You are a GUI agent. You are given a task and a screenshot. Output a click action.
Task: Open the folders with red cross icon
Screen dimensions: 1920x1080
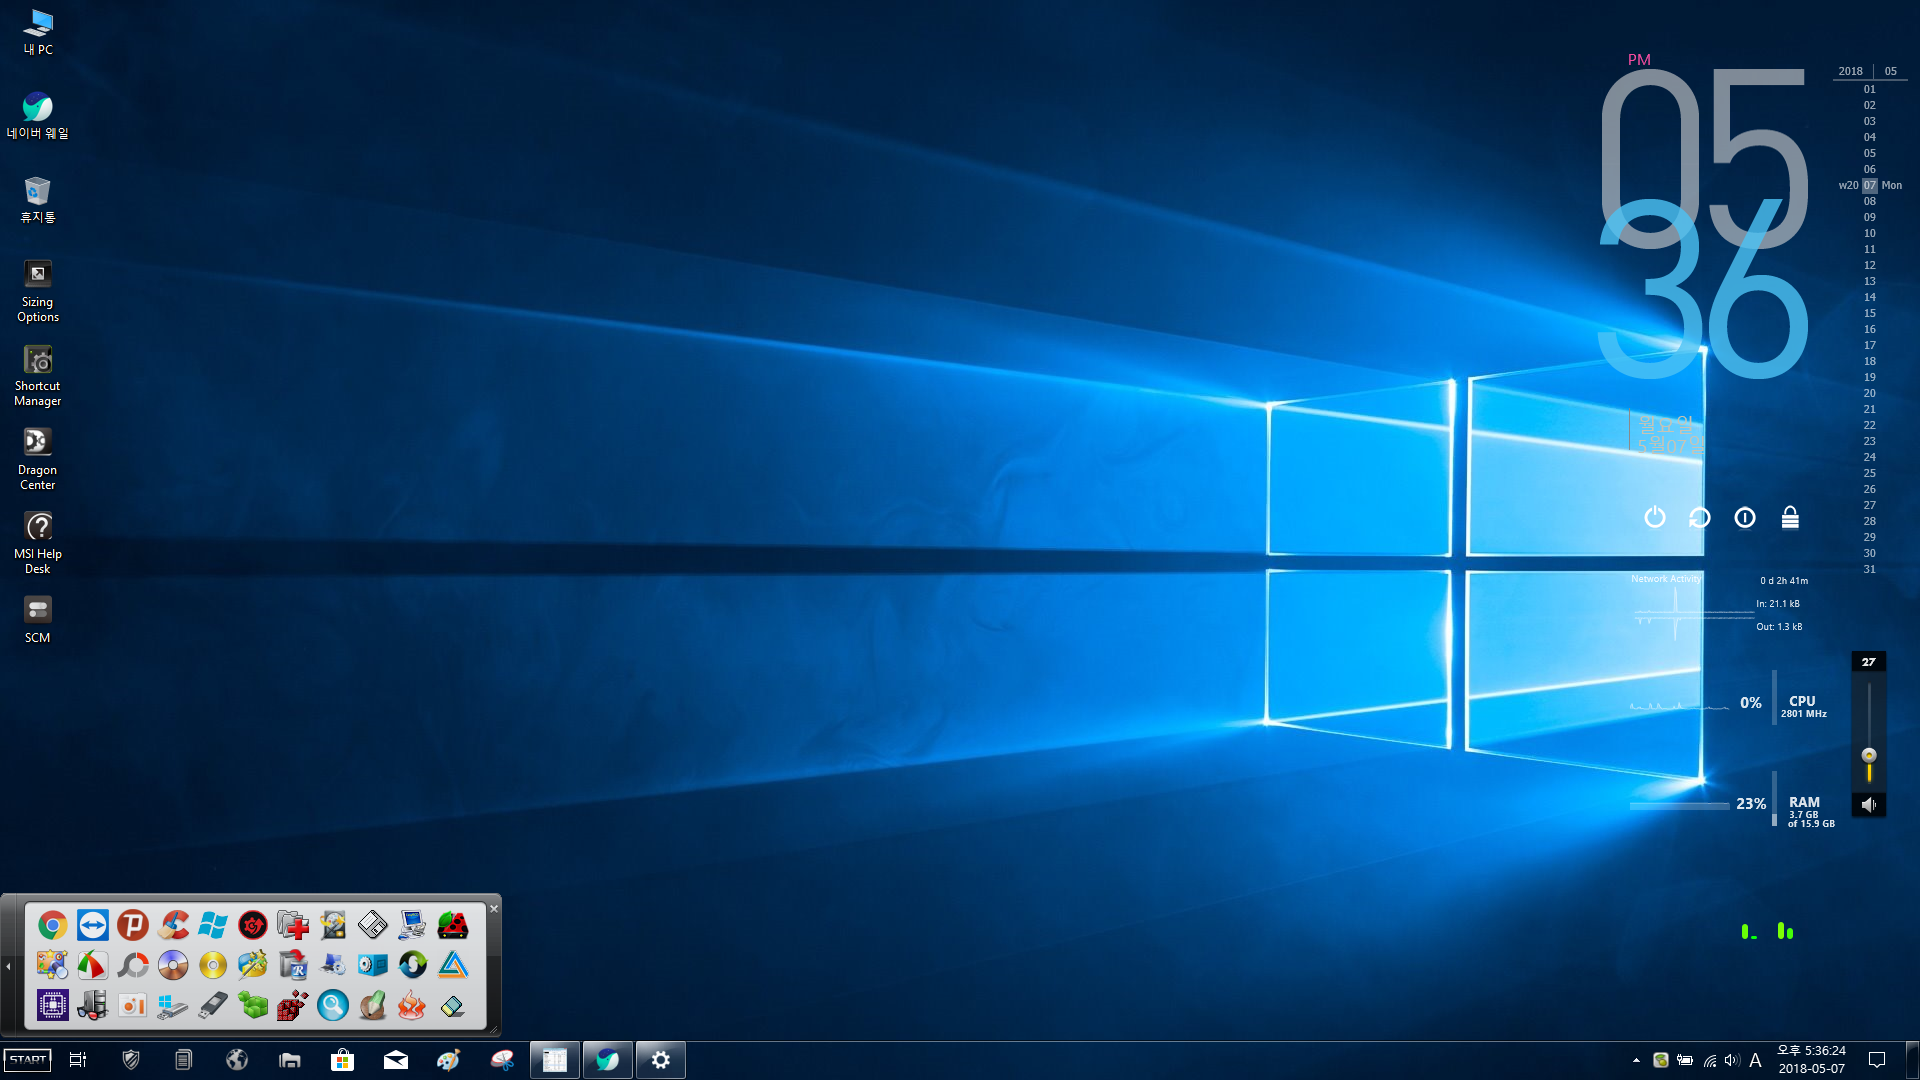pos(293,925)
